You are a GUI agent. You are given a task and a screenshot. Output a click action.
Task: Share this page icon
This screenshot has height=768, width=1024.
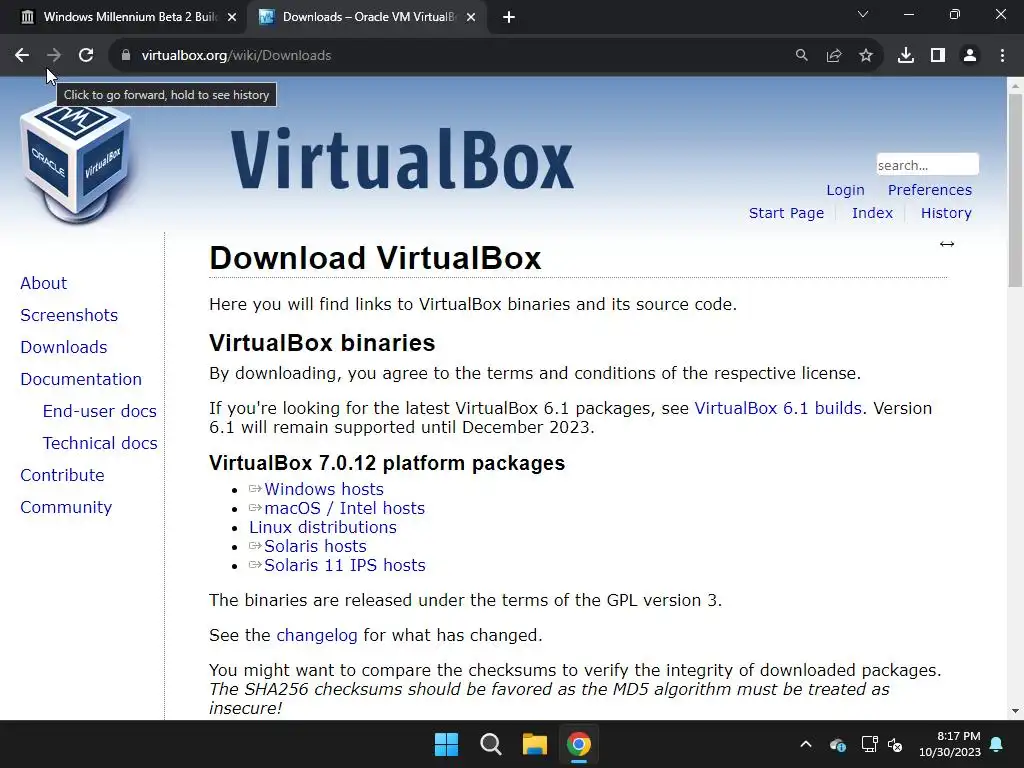(x=834, y=56)
